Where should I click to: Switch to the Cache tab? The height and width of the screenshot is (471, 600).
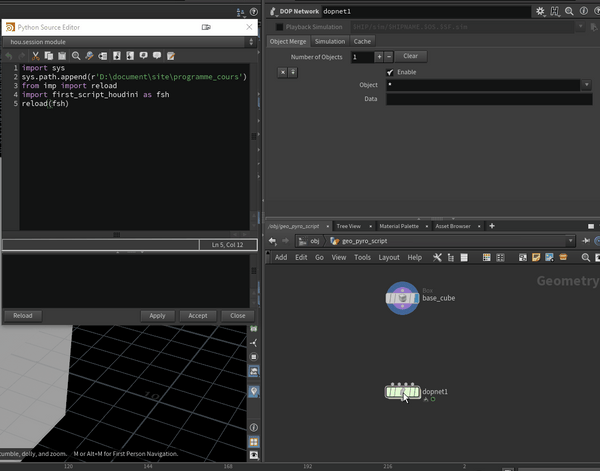[x=362, y=41]
